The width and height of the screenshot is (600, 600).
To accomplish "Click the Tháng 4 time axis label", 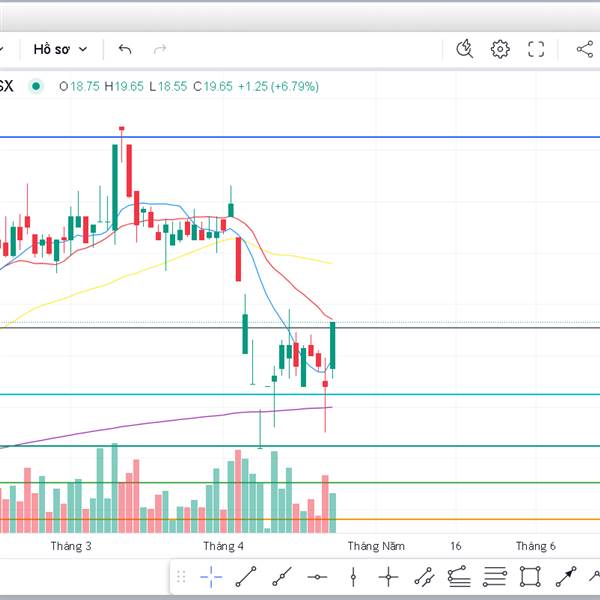I will coord(223,546).
